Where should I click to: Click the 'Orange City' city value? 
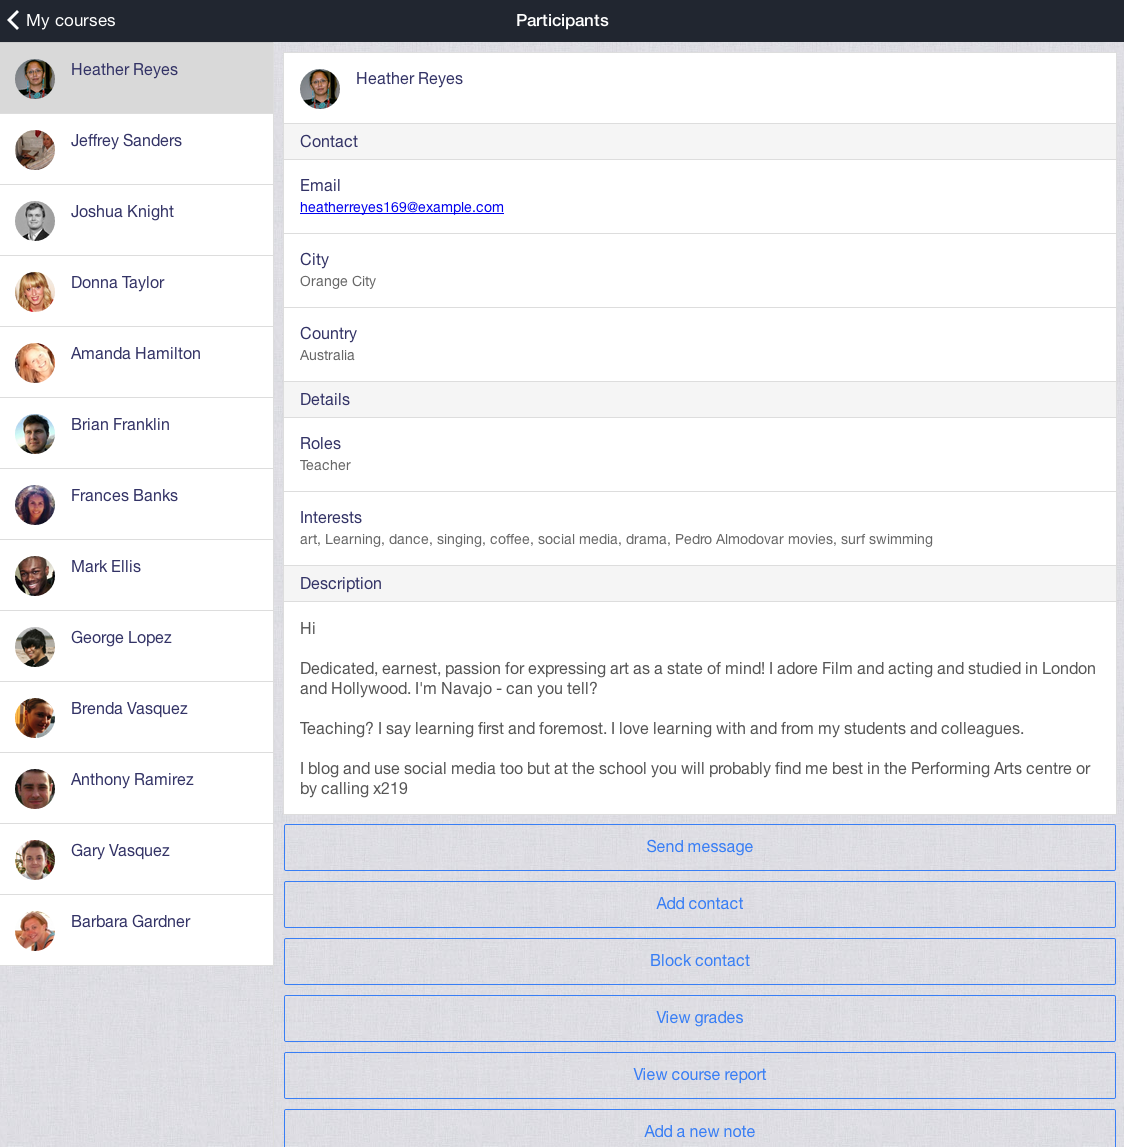coord(338,282)
